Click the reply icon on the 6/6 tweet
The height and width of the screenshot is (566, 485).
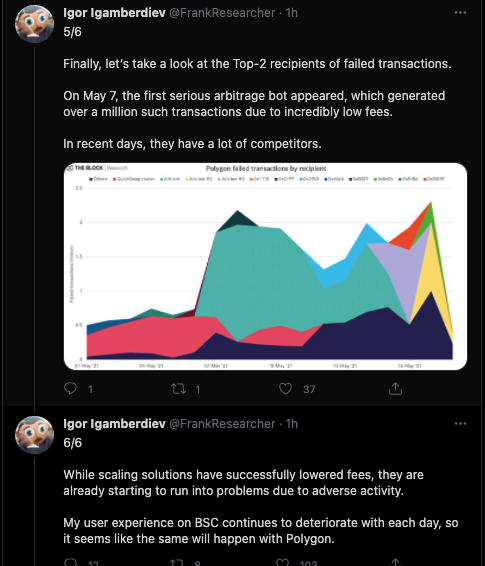(x=70, y=562)
